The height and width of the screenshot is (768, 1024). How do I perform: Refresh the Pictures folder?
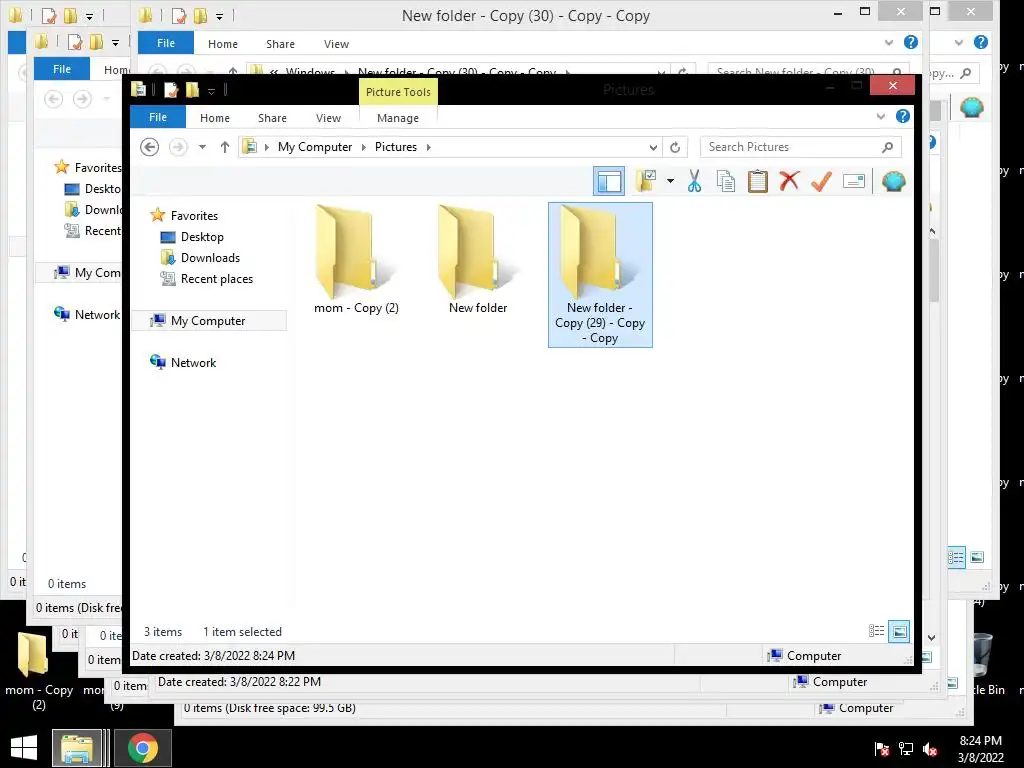tap(675, 148)
